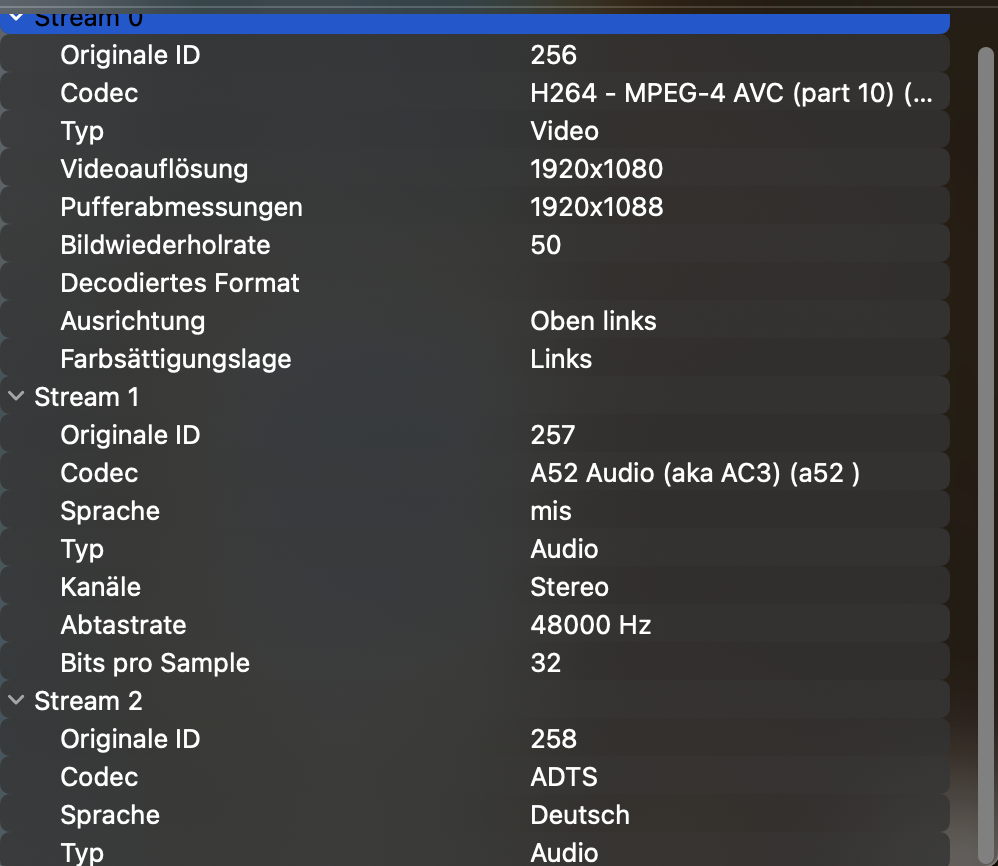The image size is (998, 866).
Task: Select the Decodiertes Format row
Action: click(x=475, y=283)
